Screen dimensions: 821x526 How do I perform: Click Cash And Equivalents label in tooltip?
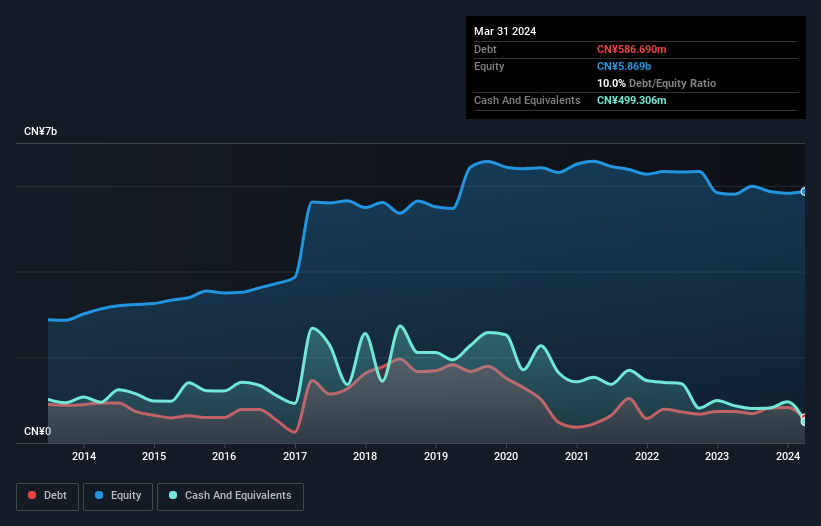click(x=527, y=100)
